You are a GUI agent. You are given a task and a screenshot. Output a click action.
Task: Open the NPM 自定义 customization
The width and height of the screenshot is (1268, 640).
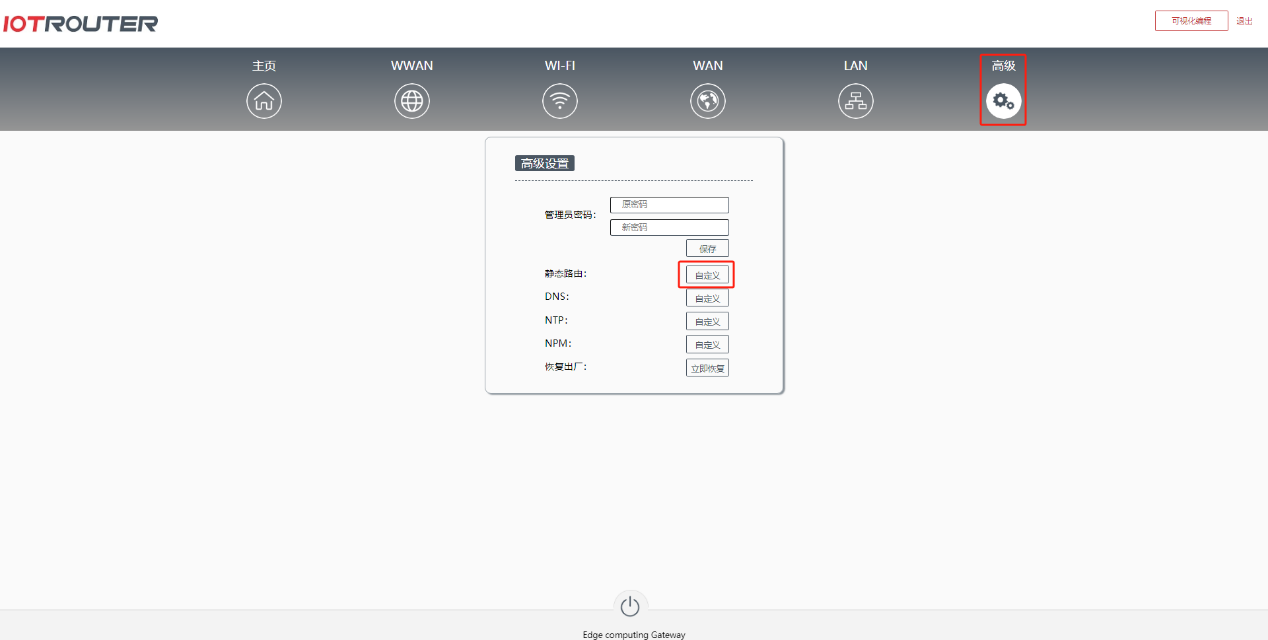pyautogui.click(x=707, y=343)
